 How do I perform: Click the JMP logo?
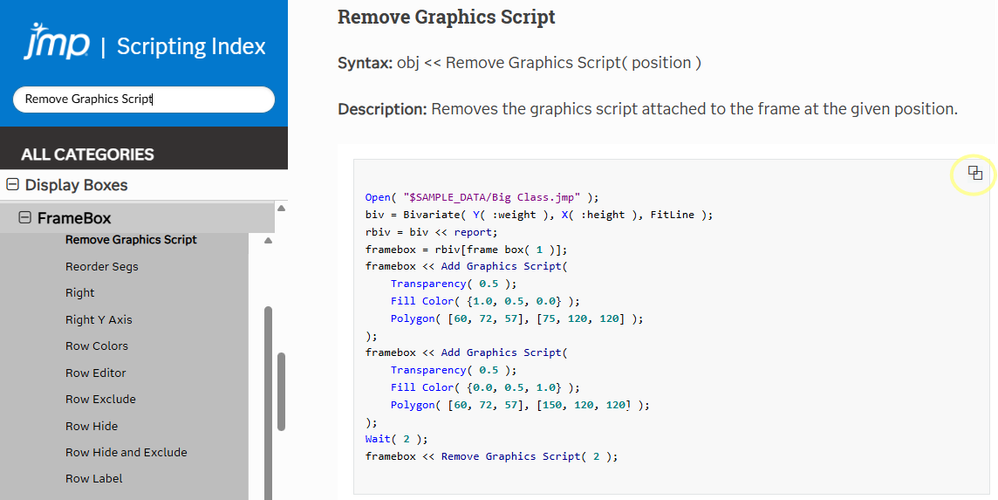click(56, 44)
